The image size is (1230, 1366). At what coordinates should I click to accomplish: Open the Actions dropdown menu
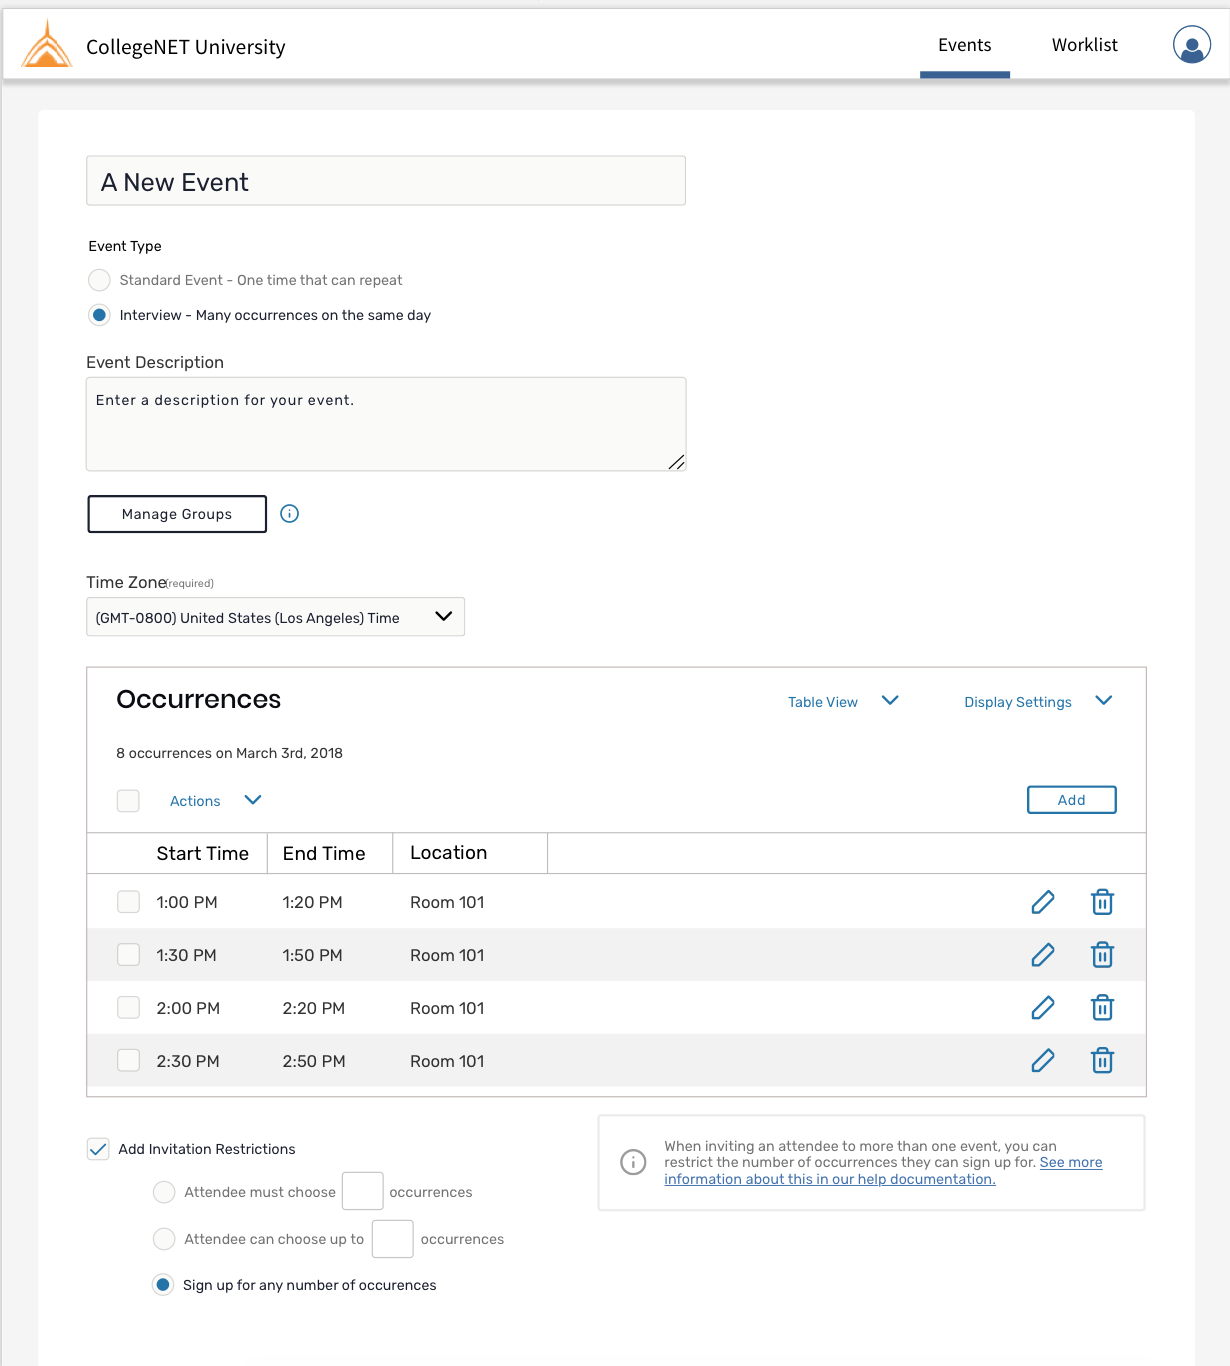tap(215, 801)
